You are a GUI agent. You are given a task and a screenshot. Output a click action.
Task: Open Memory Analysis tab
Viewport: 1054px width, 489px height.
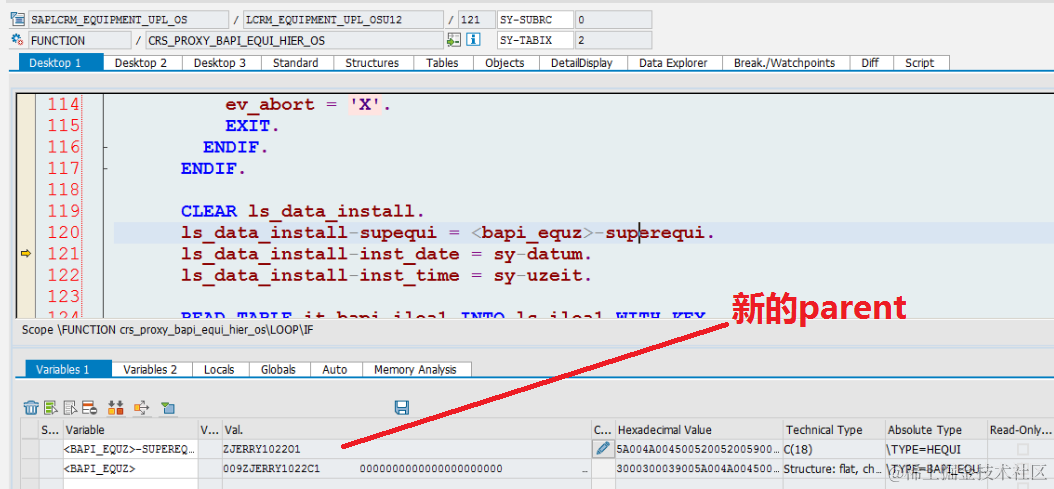click(x=415, y=369)
